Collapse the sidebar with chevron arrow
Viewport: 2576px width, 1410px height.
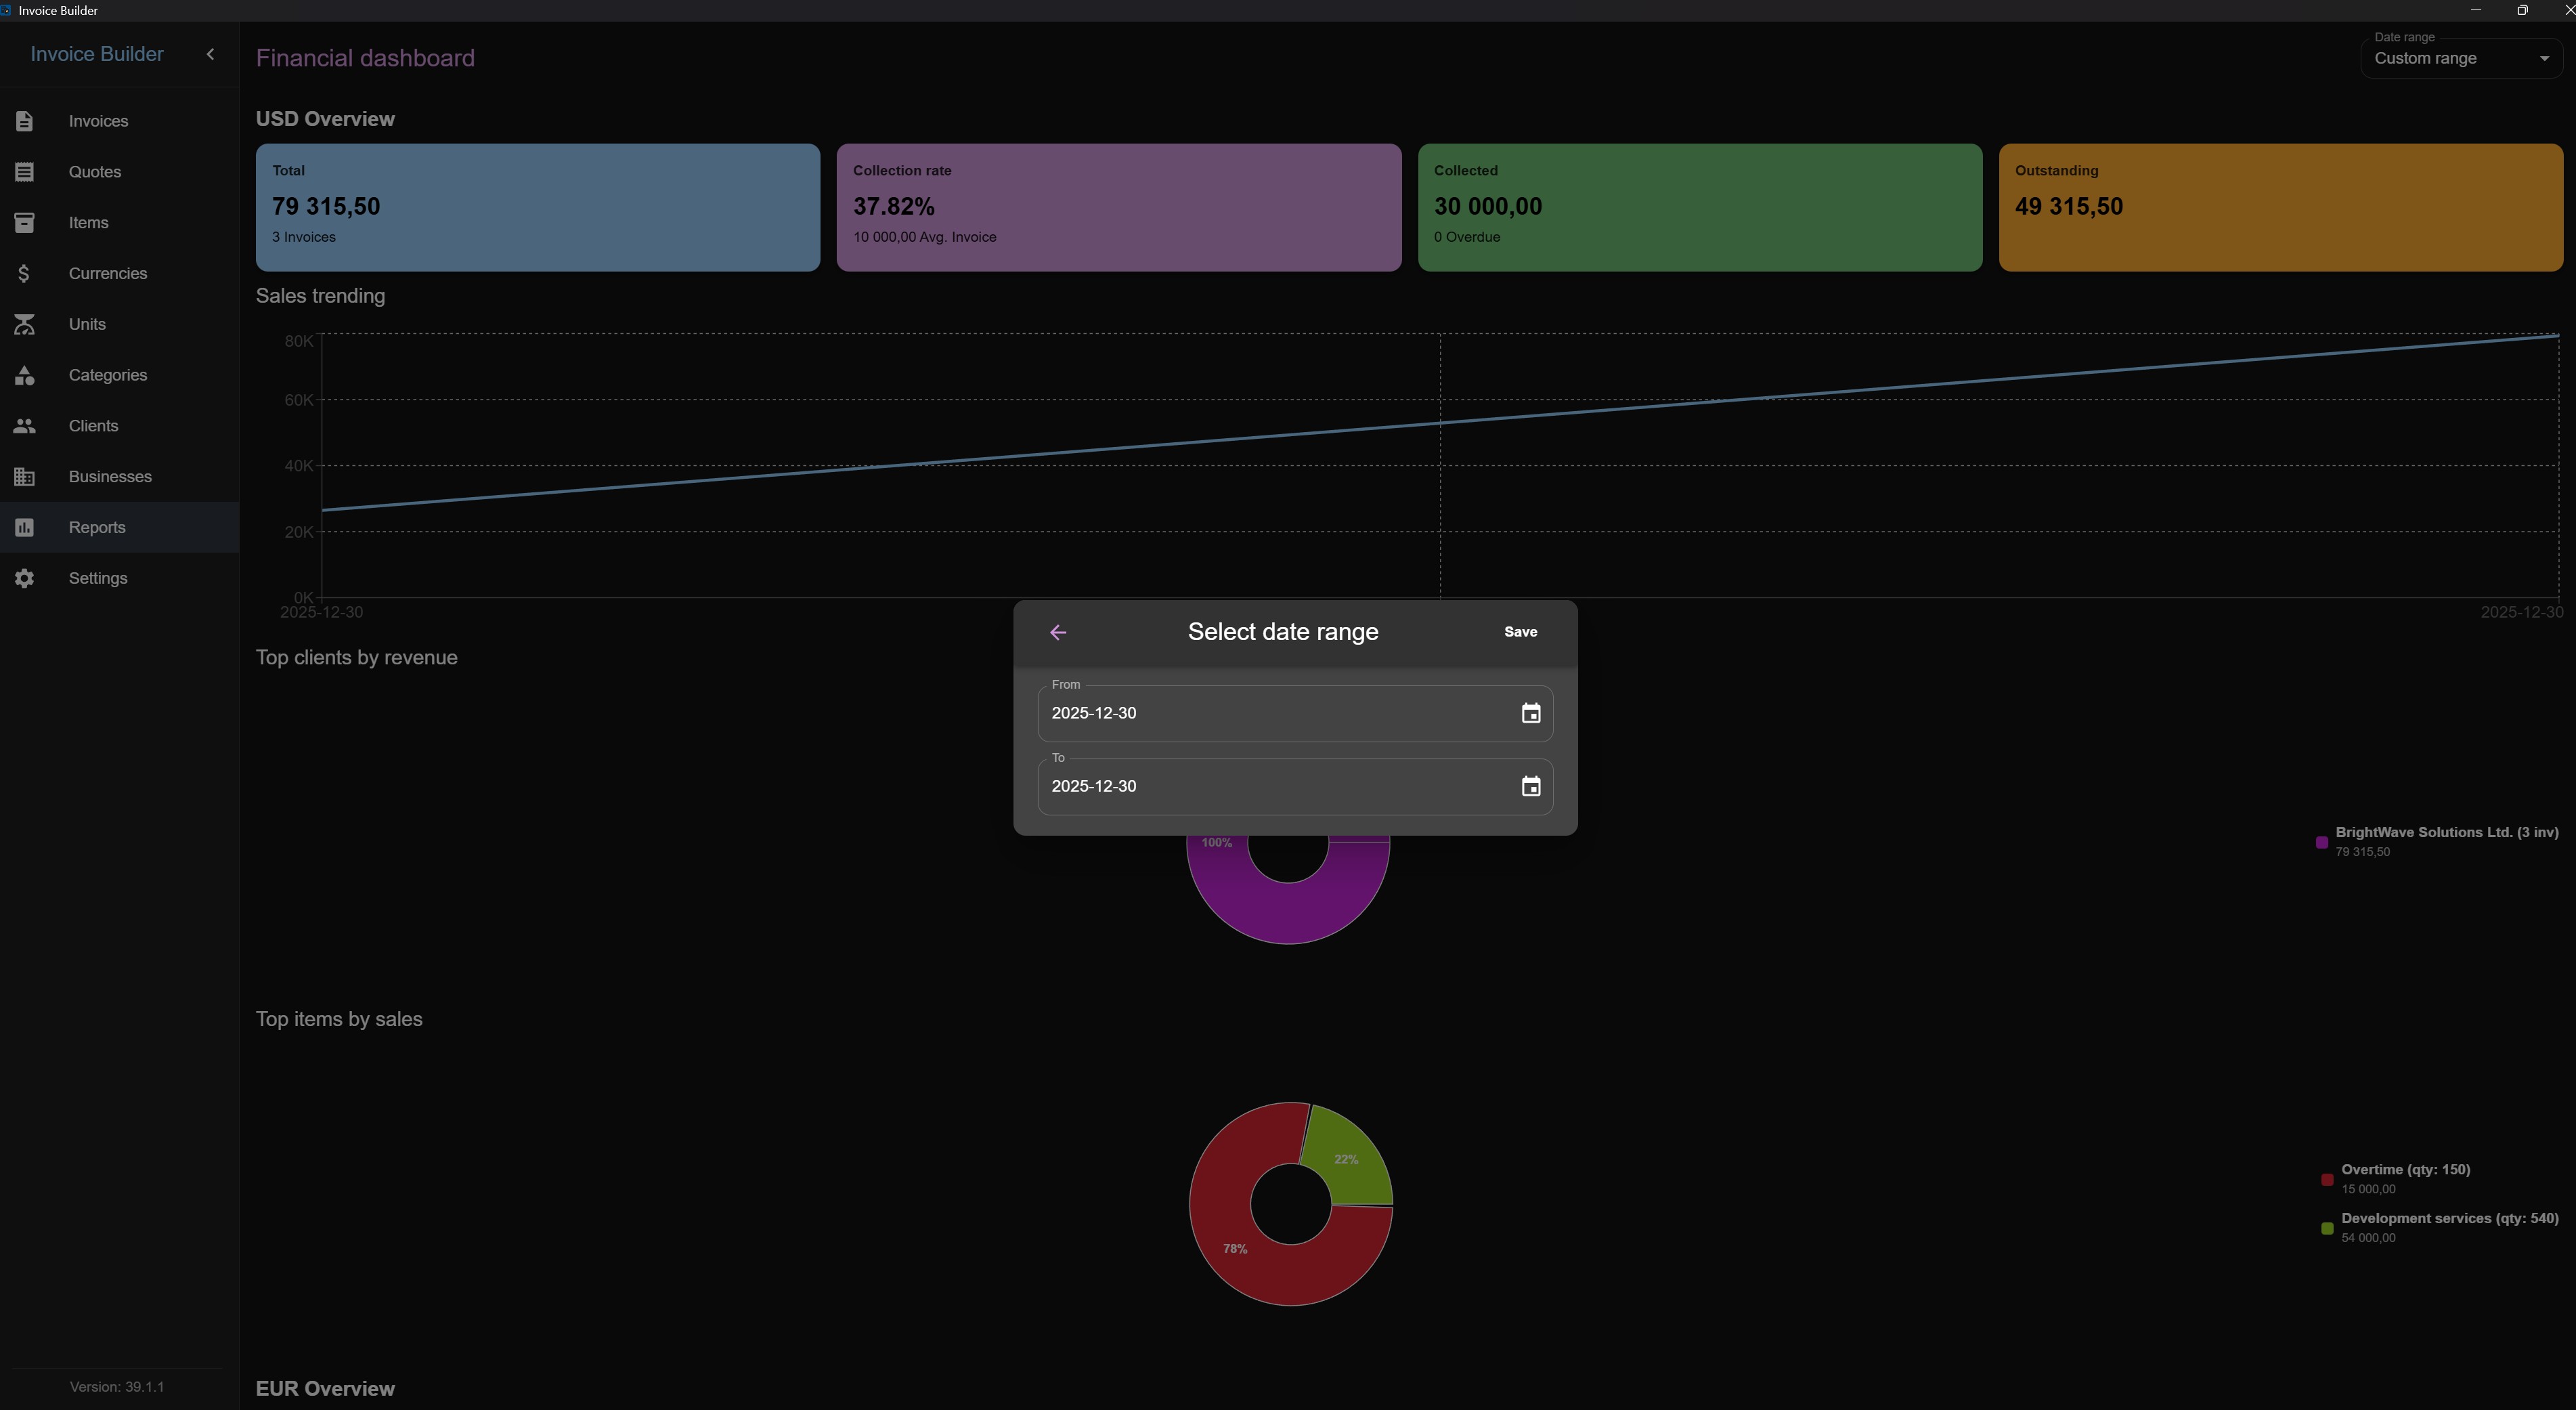point(210,54)
